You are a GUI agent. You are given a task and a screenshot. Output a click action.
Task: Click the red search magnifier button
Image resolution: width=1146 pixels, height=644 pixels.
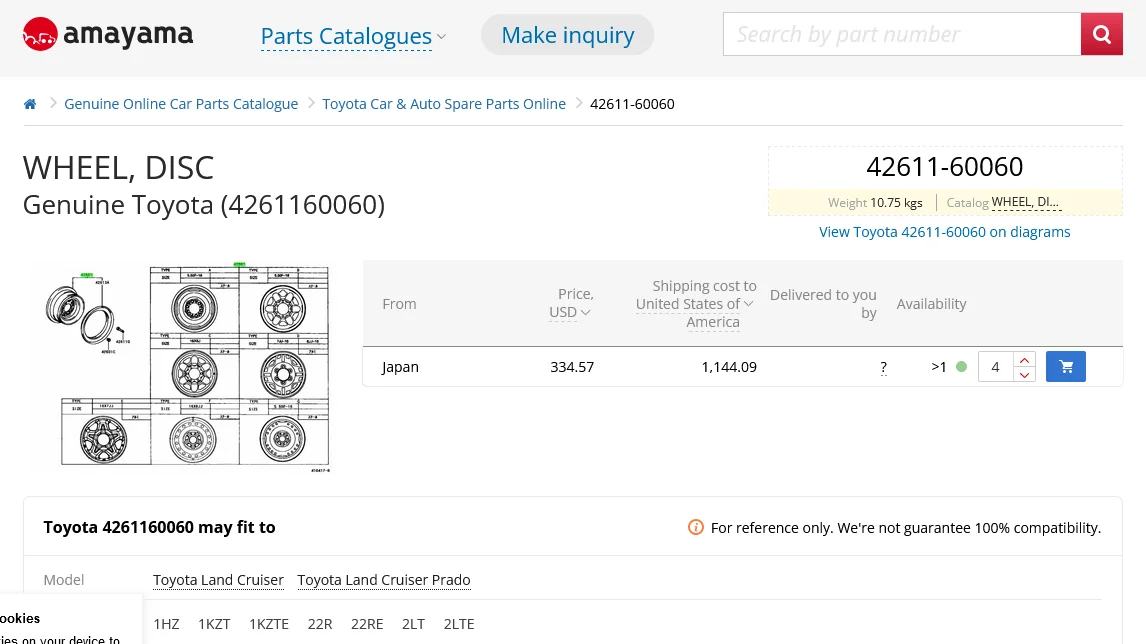pyautogui.click(x=1101, y=35)
